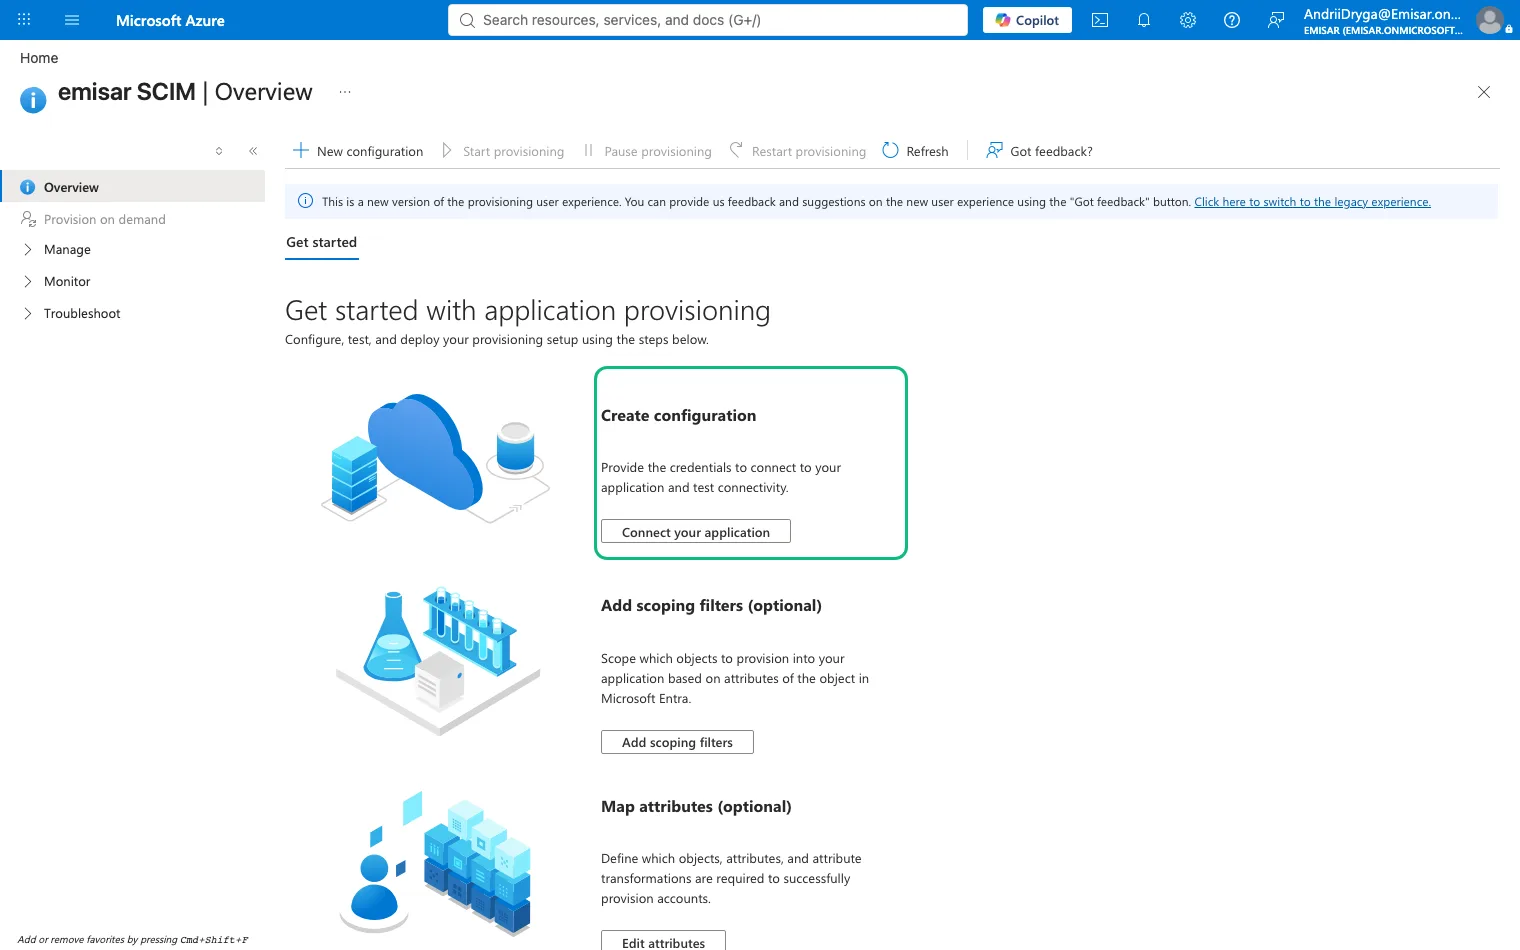Click the info icon in the blue banner
Viewport: 1520px width, 950px height.
[306, 201]
